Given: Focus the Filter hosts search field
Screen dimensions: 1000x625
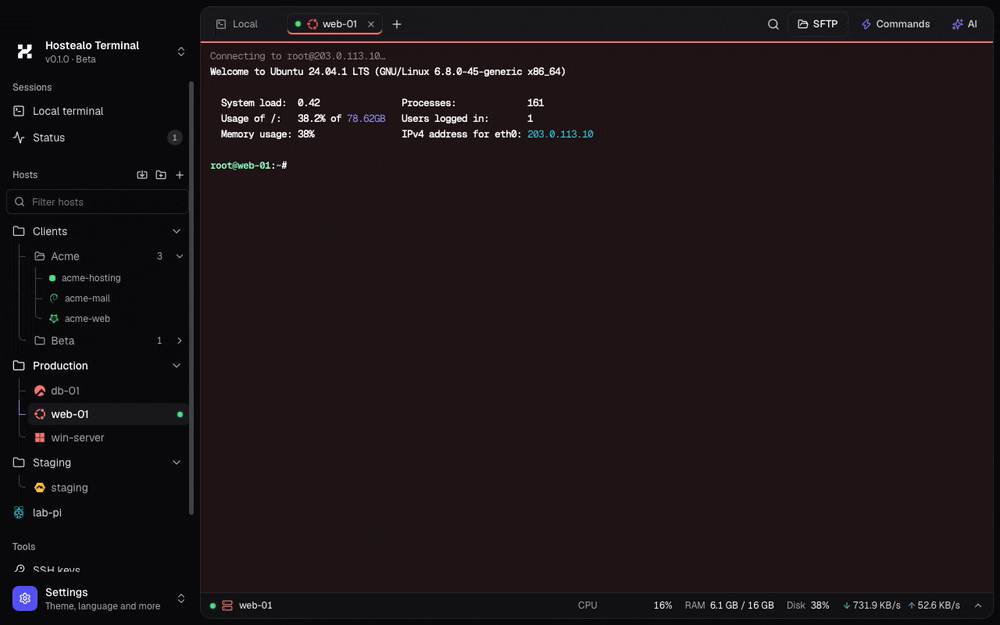Looking at the screenshot, I should 98,202.
